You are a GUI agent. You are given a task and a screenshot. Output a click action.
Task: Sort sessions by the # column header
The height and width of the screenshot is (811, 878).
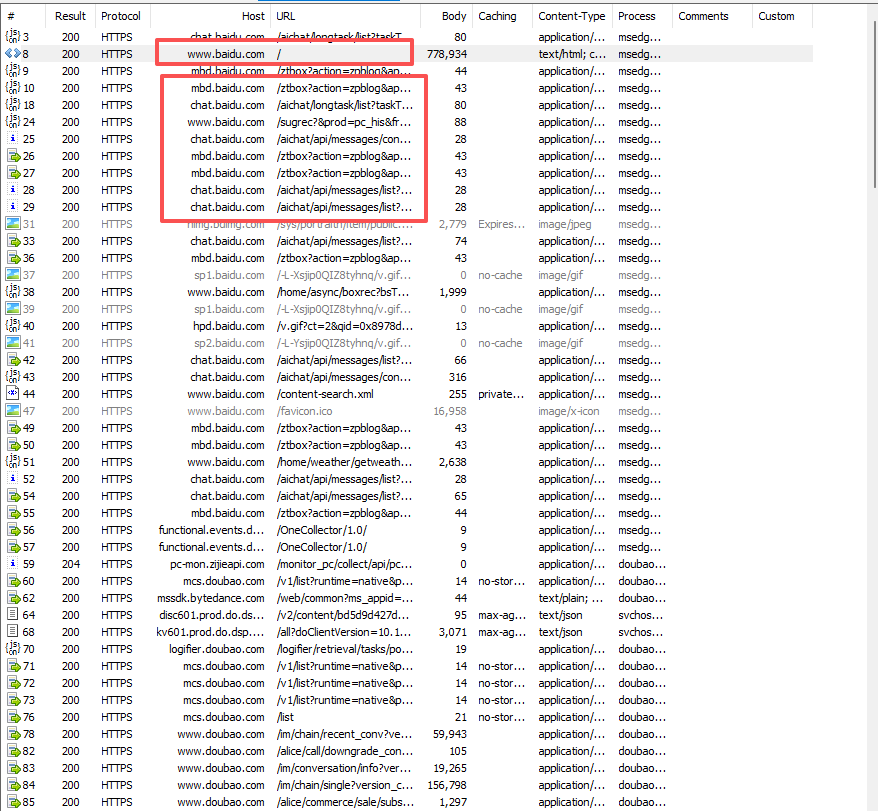[x=22, y=16]
